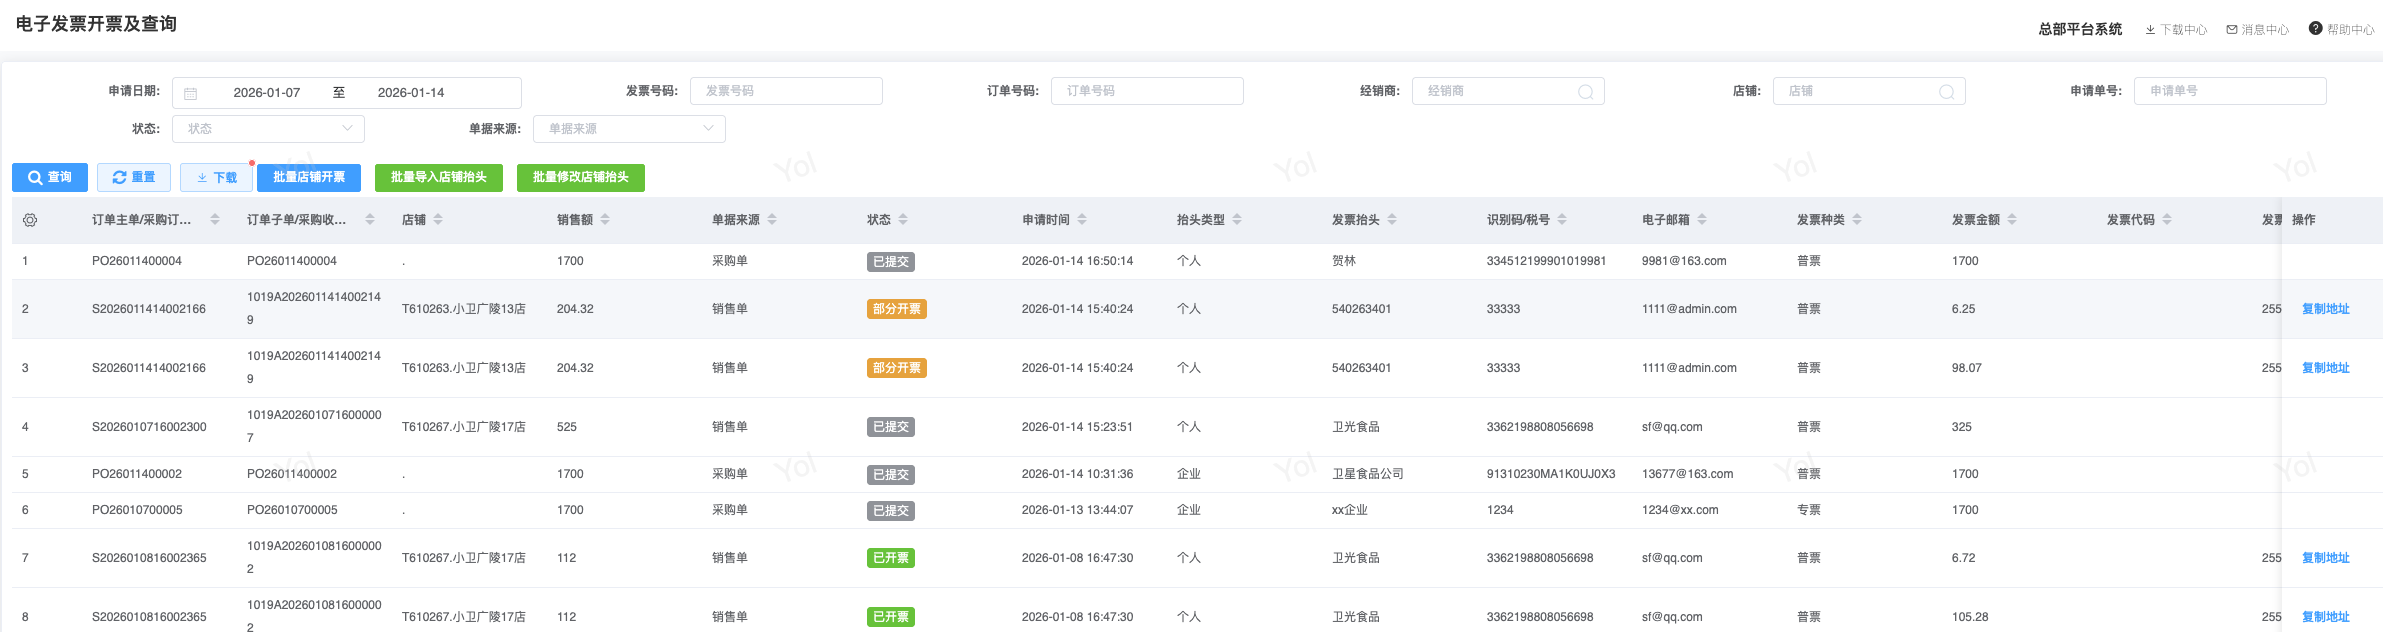Click the 下载 download button
The image size is (2383, 632).
click(x=217, y=178)
